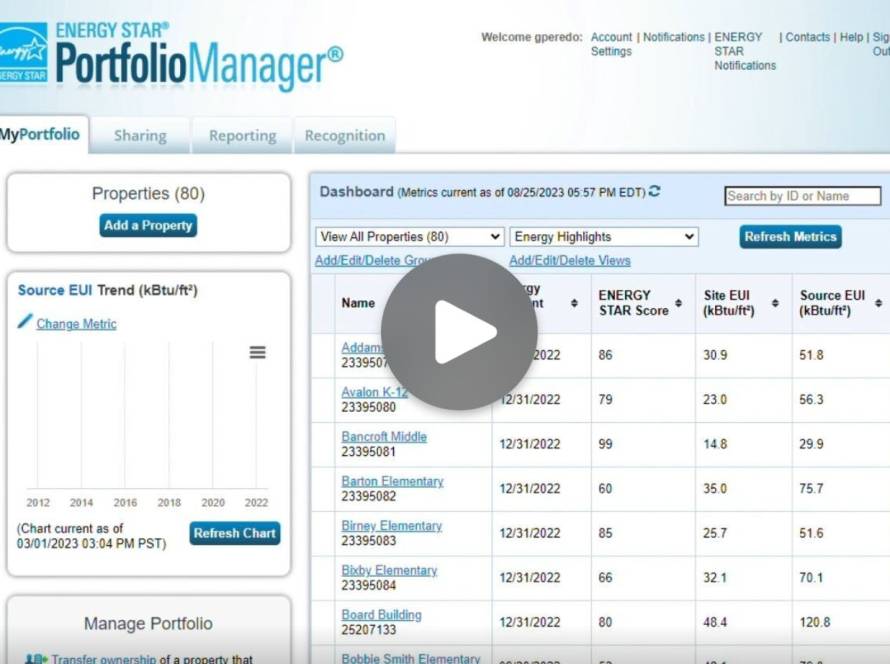Viewport: 890px width, 664px height.
Task: Open the Bancroft Middle property link
Action: (384, 436)
